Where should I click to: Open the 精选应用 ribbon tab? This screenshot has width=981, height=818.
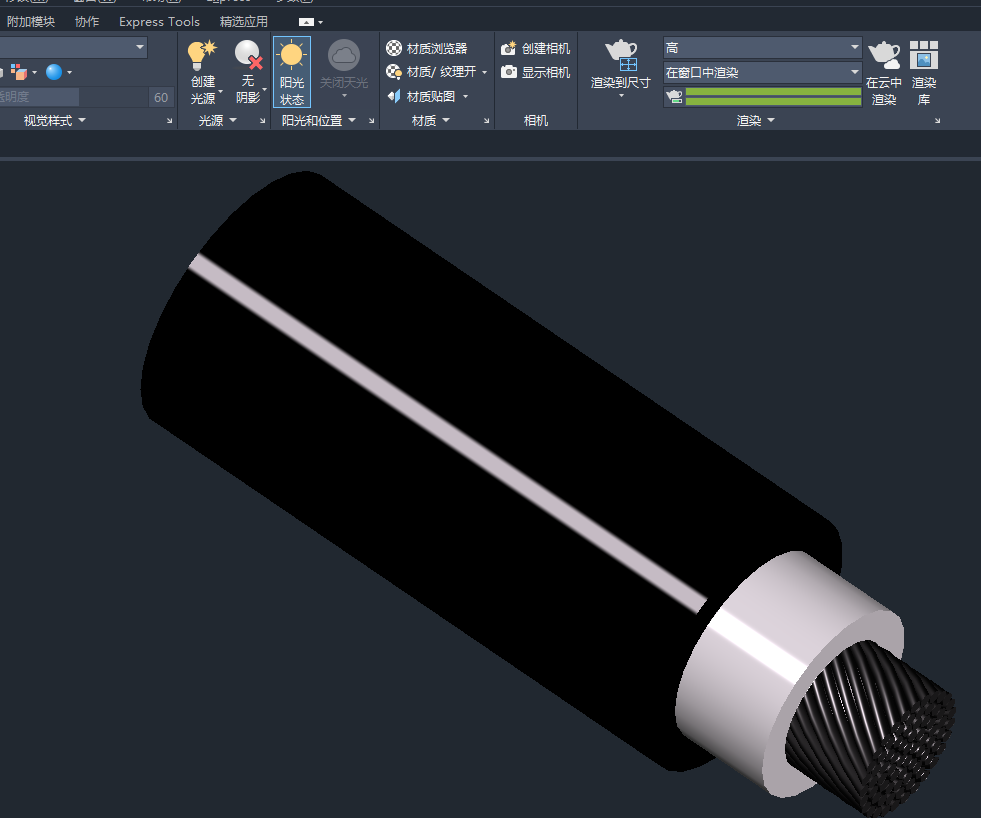tap(244, 21)
